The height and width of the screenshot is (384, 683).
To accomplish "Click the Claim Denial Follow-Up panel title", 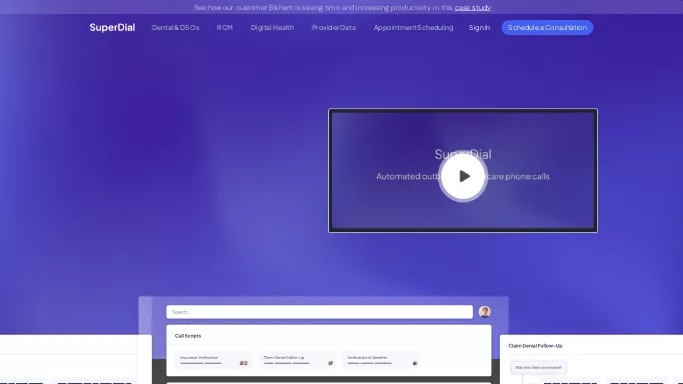I will coord(535,346).
